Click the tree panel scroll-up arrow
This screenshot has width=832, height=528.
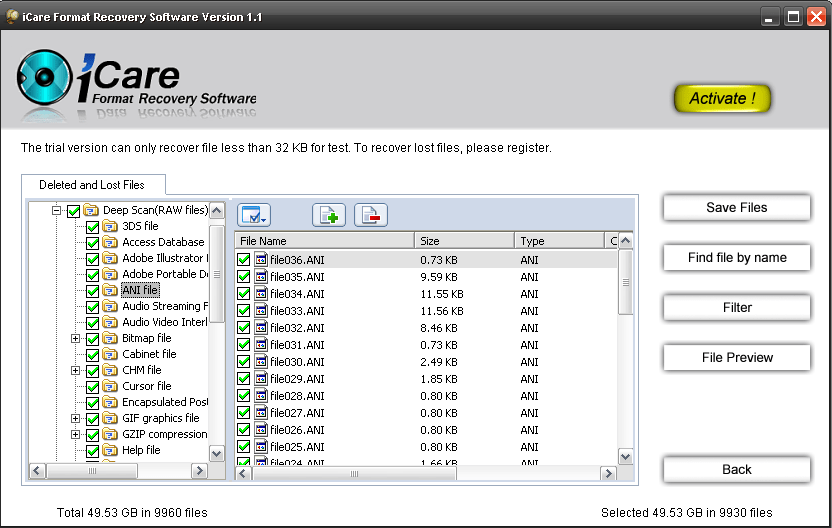pos(216,211)
